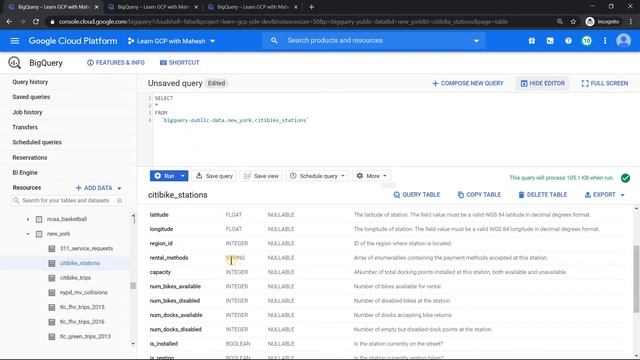Open Query history in sidebar

pyautogui.click(x=30, y=82)
